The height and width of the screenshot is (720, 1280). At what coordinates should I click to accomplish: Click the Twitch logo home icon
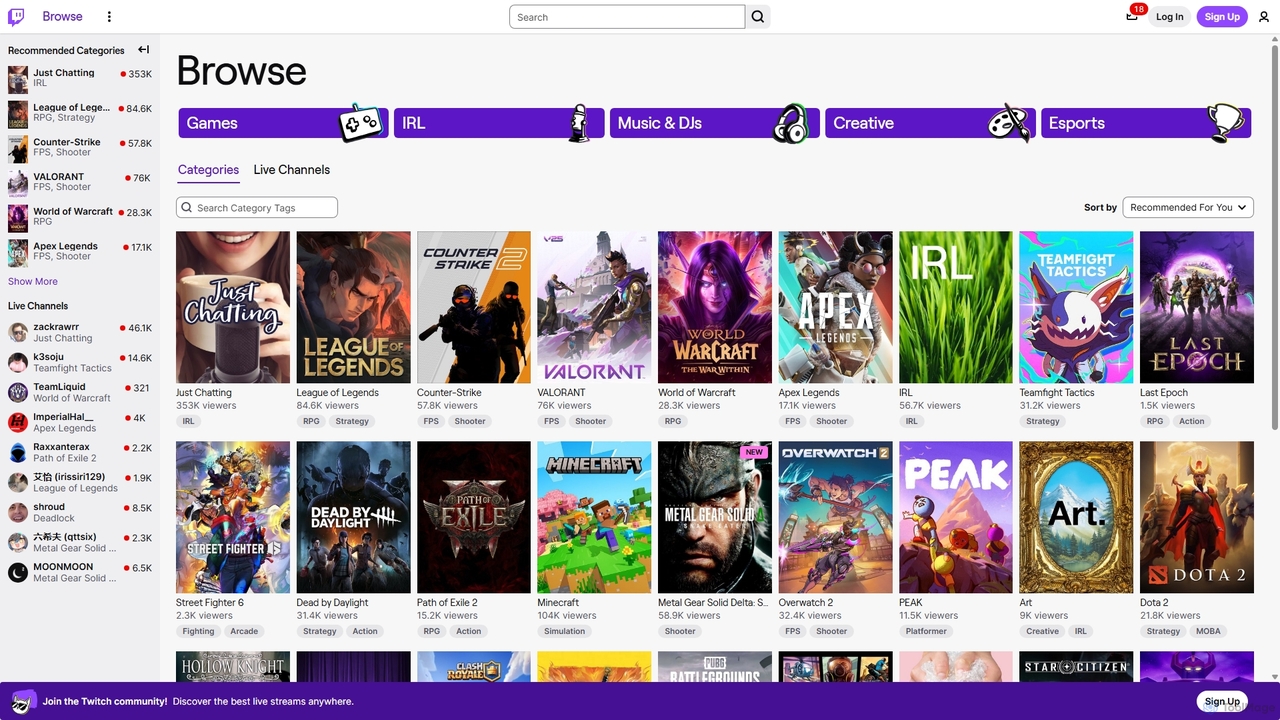pyautogui.click(x=17, y=16)
